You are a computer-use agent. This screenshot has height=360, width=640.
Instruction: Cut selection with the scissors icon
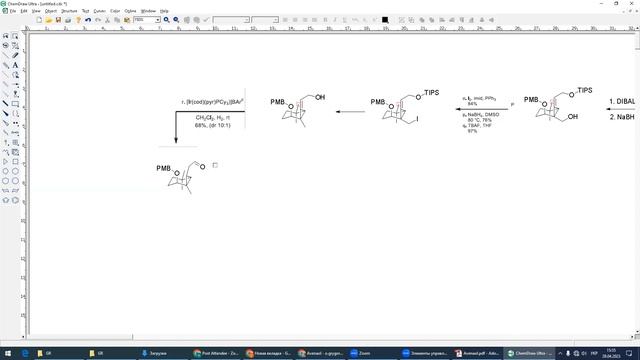[x=107, y=20]
